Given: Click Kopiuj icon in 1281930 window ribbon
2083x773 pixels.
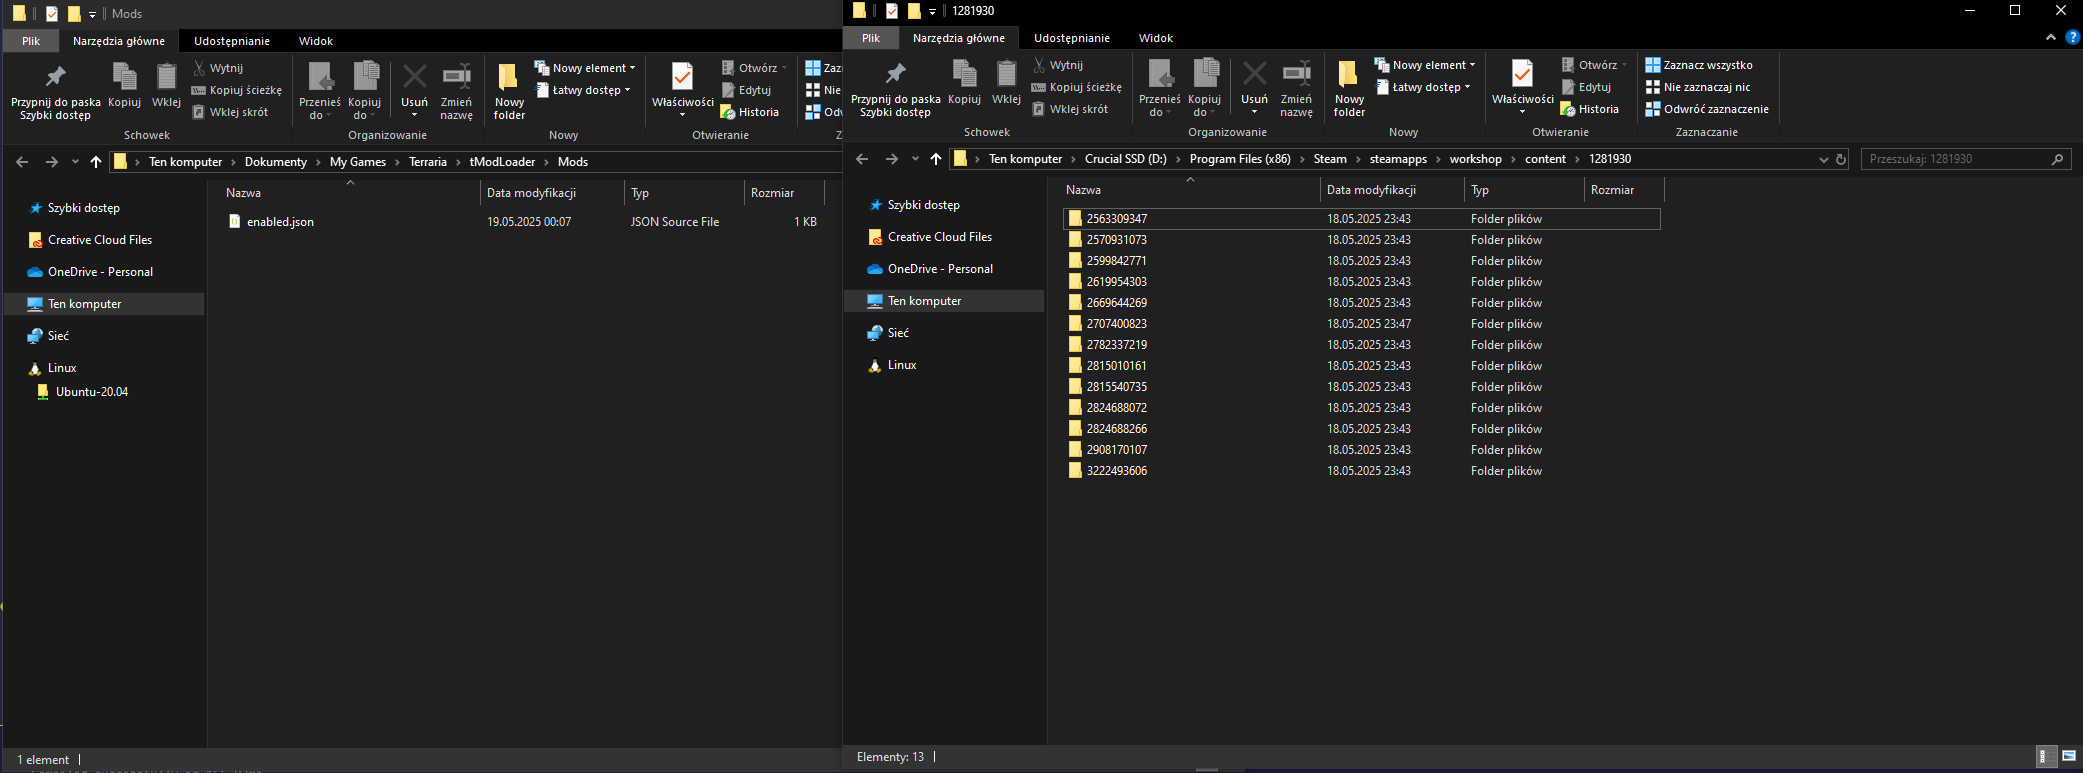Looking at the screenshot, I should coord(965,83).
